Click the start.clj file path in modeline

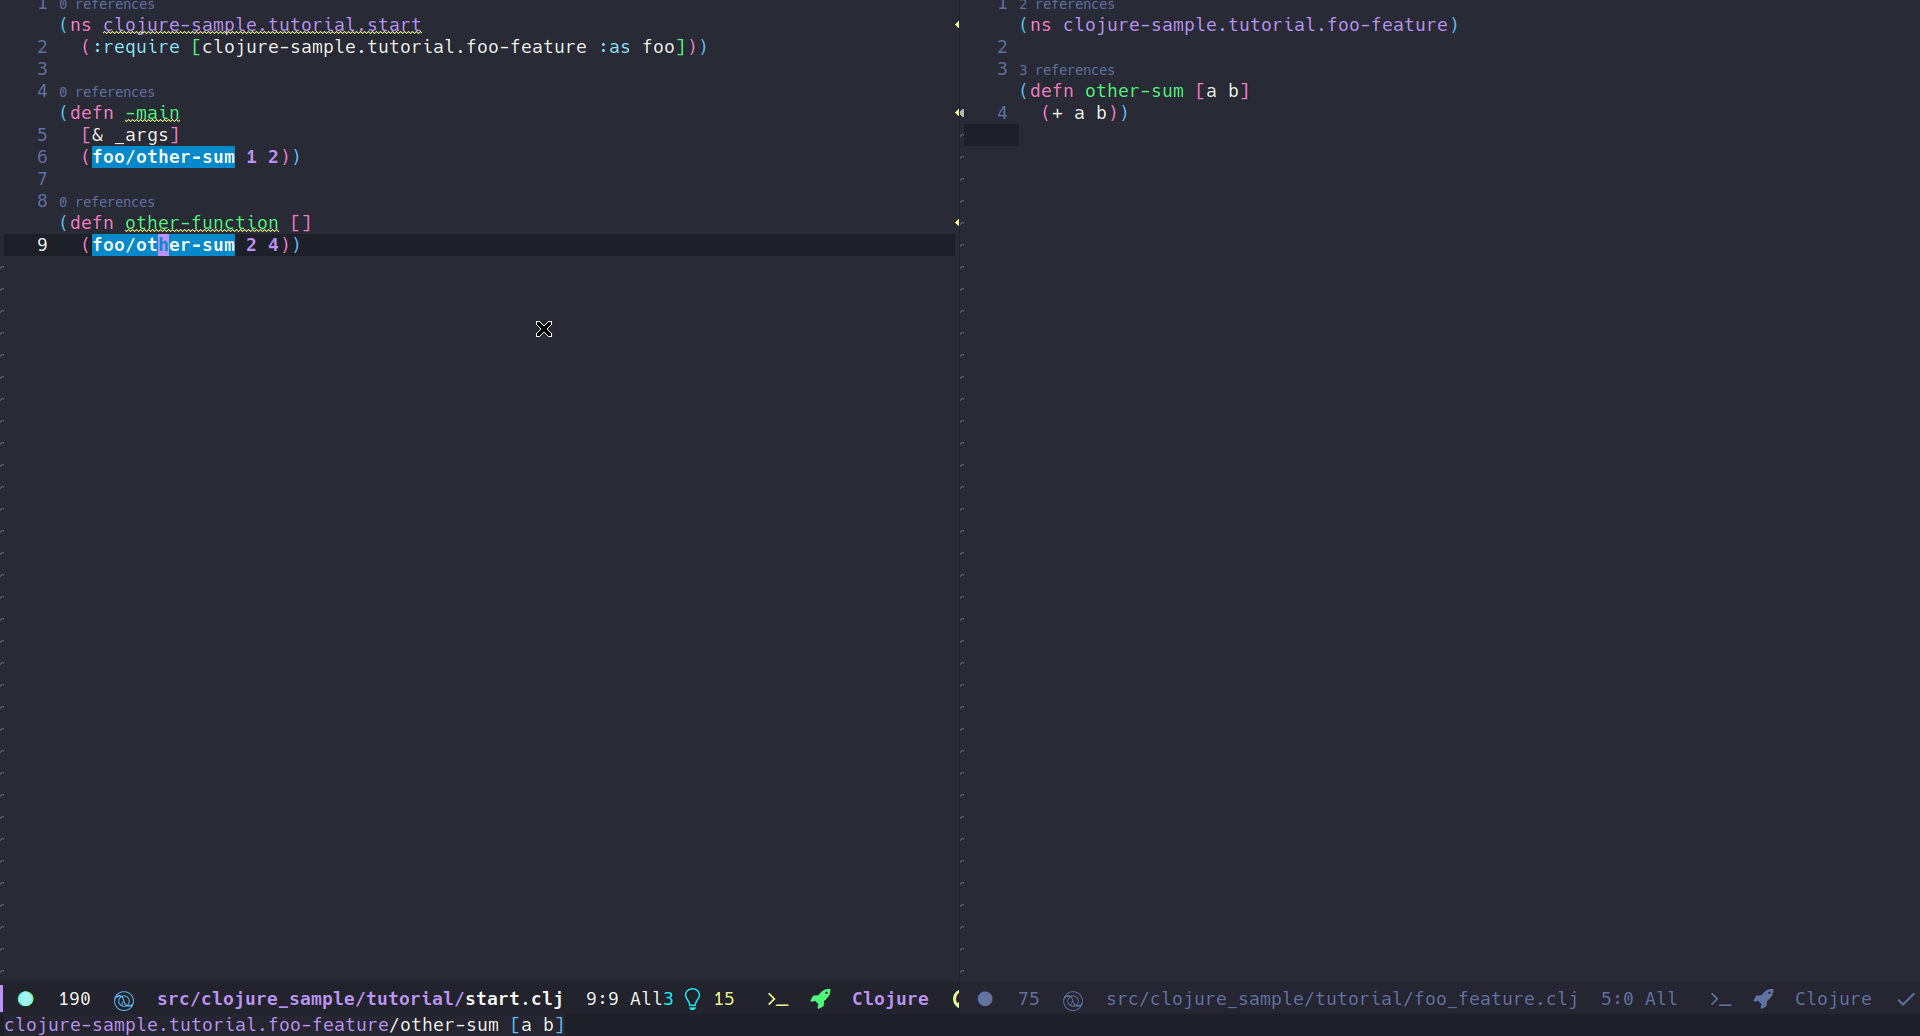[359, 999]
